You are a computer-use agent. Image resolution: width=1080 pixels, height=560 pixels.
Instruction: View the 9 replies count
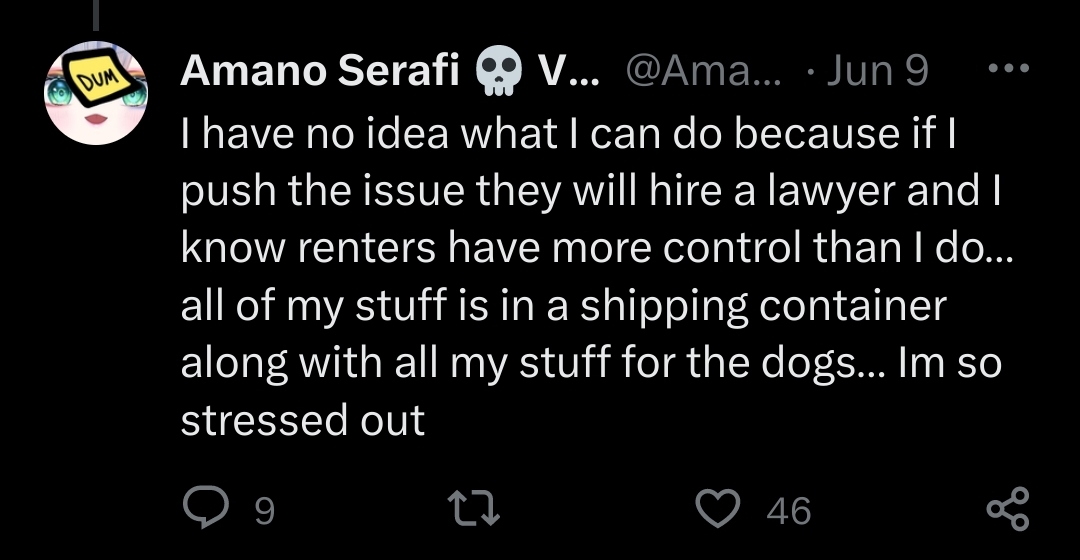(x=264, y=511)
